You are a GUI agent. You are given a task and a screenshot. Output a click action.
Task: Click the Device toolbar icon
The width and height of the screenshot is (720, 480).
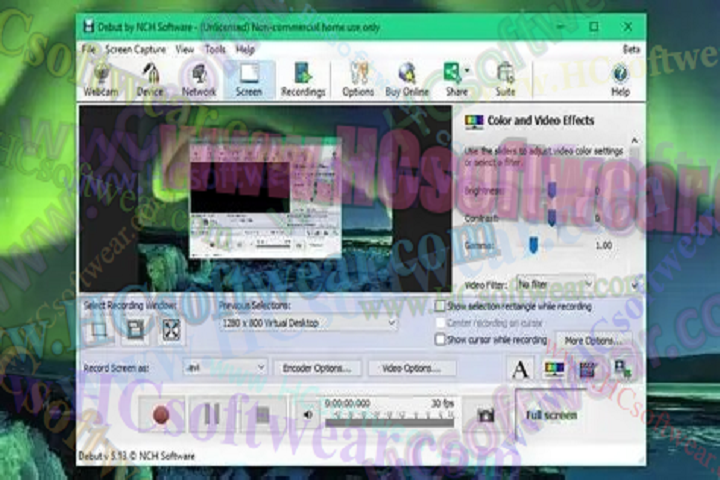150,79
